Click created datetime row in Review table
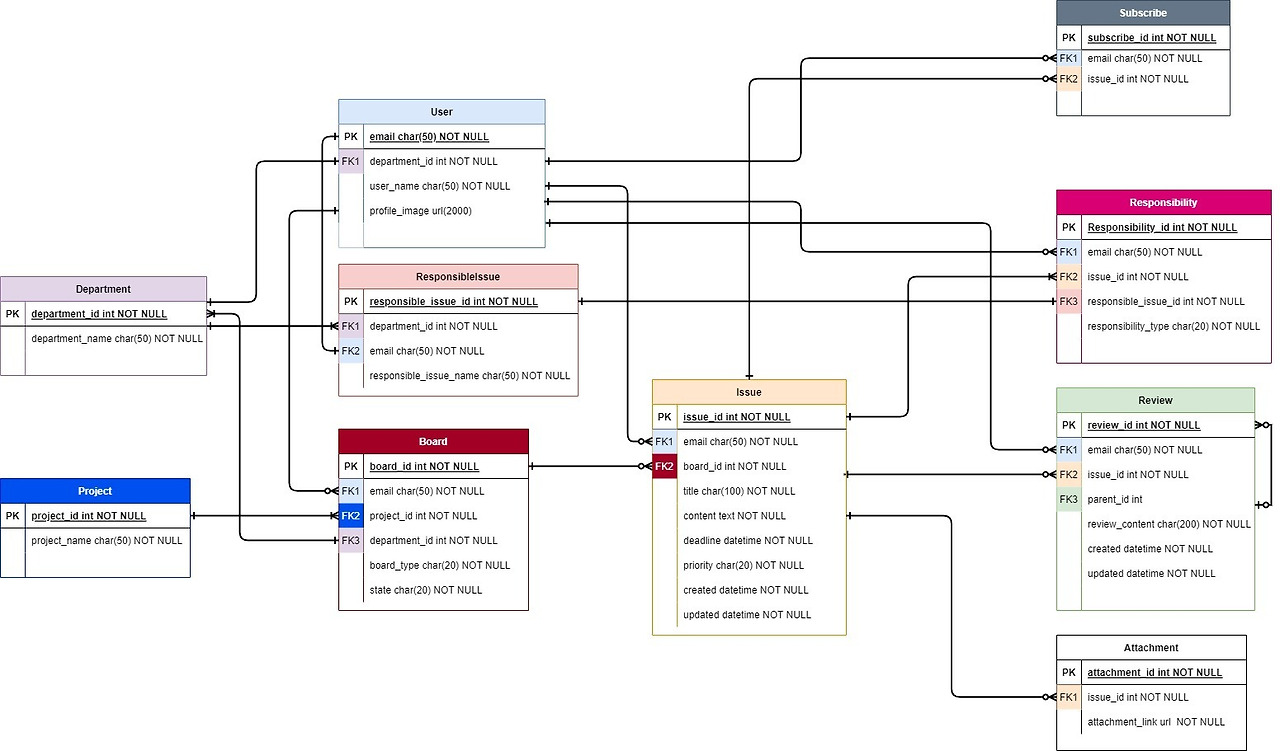 coord(1155,549)
